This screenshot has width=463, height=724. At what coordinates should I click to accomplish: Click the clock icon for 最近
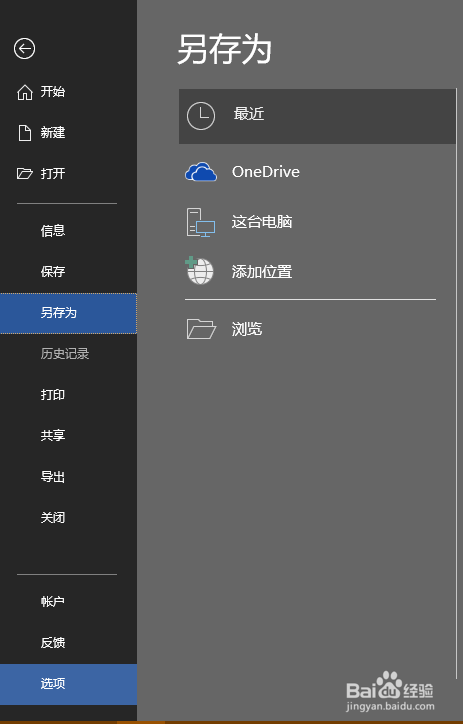tap(201, 116)
